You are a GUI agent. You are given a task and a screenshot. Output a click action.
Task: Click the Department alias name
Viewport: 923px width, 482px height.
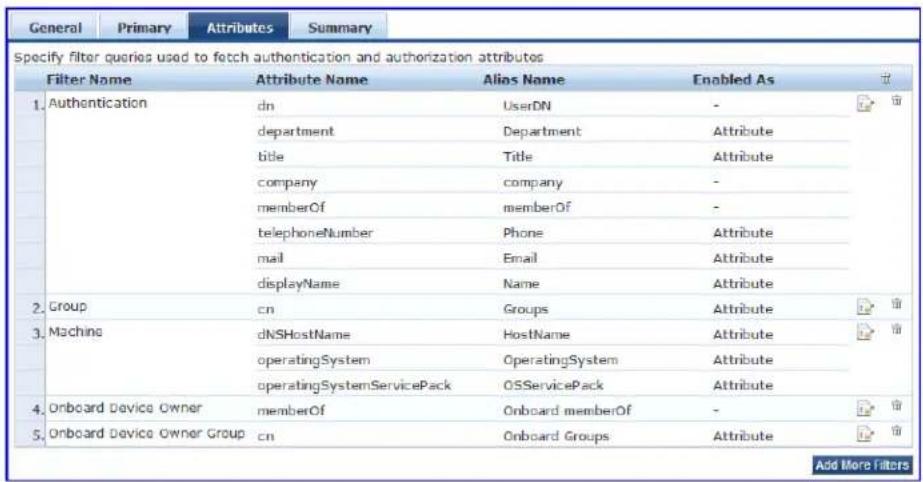(542, 131)
